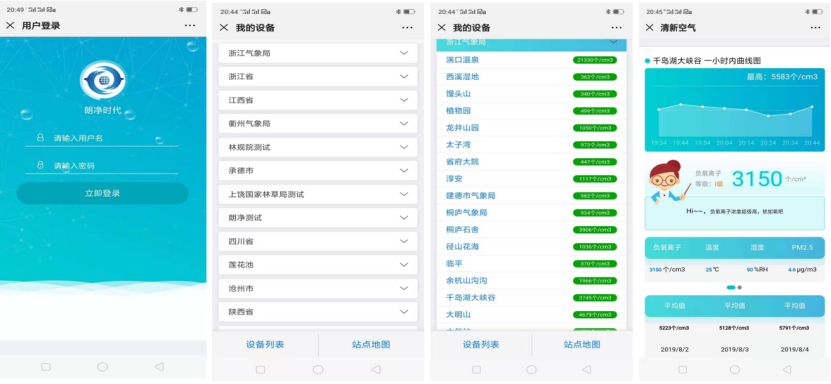Expand the 上饶国家林草局测试 group

(318, 194)
